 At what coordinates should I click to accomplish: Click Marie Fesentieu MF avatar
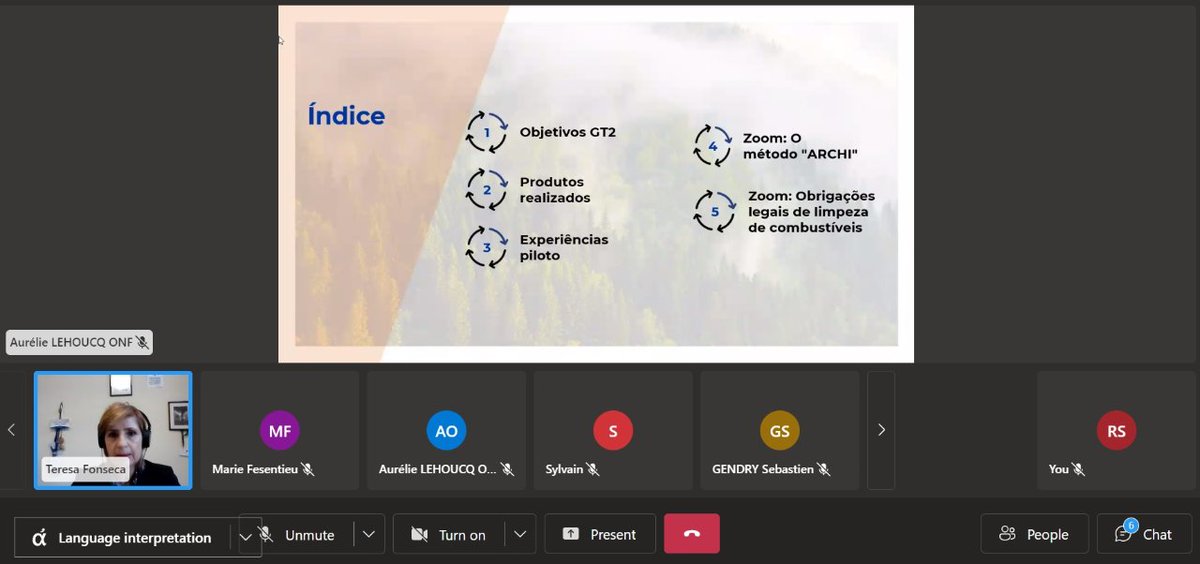tap(280, 430)
